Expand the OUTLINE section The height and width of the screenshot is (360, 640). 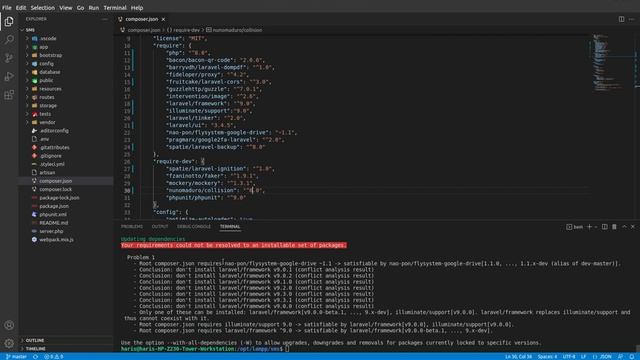pos(35,340)
